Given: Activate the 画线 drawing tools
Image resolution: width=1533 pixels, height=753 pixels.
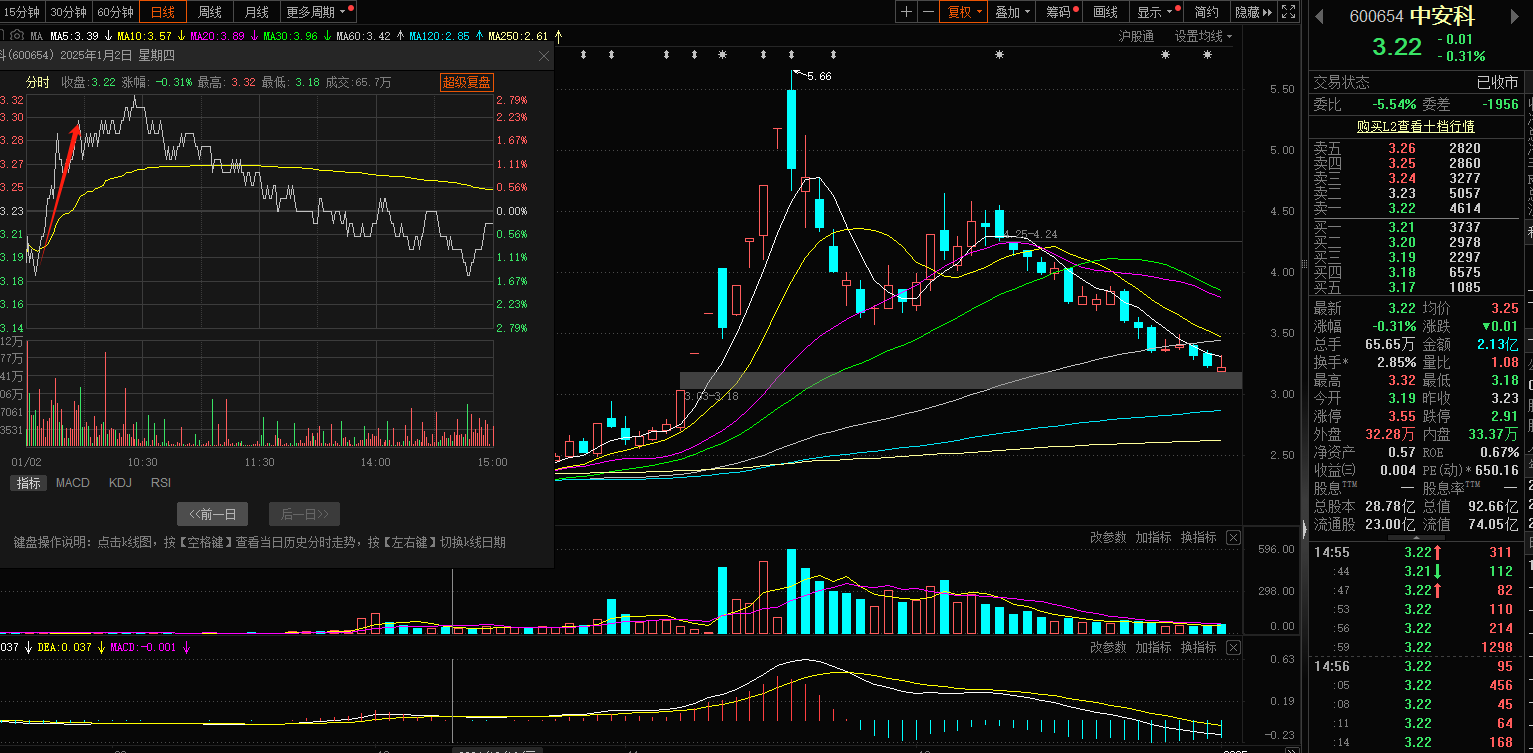Looking at the screenshot, I should click(1106, 12).
